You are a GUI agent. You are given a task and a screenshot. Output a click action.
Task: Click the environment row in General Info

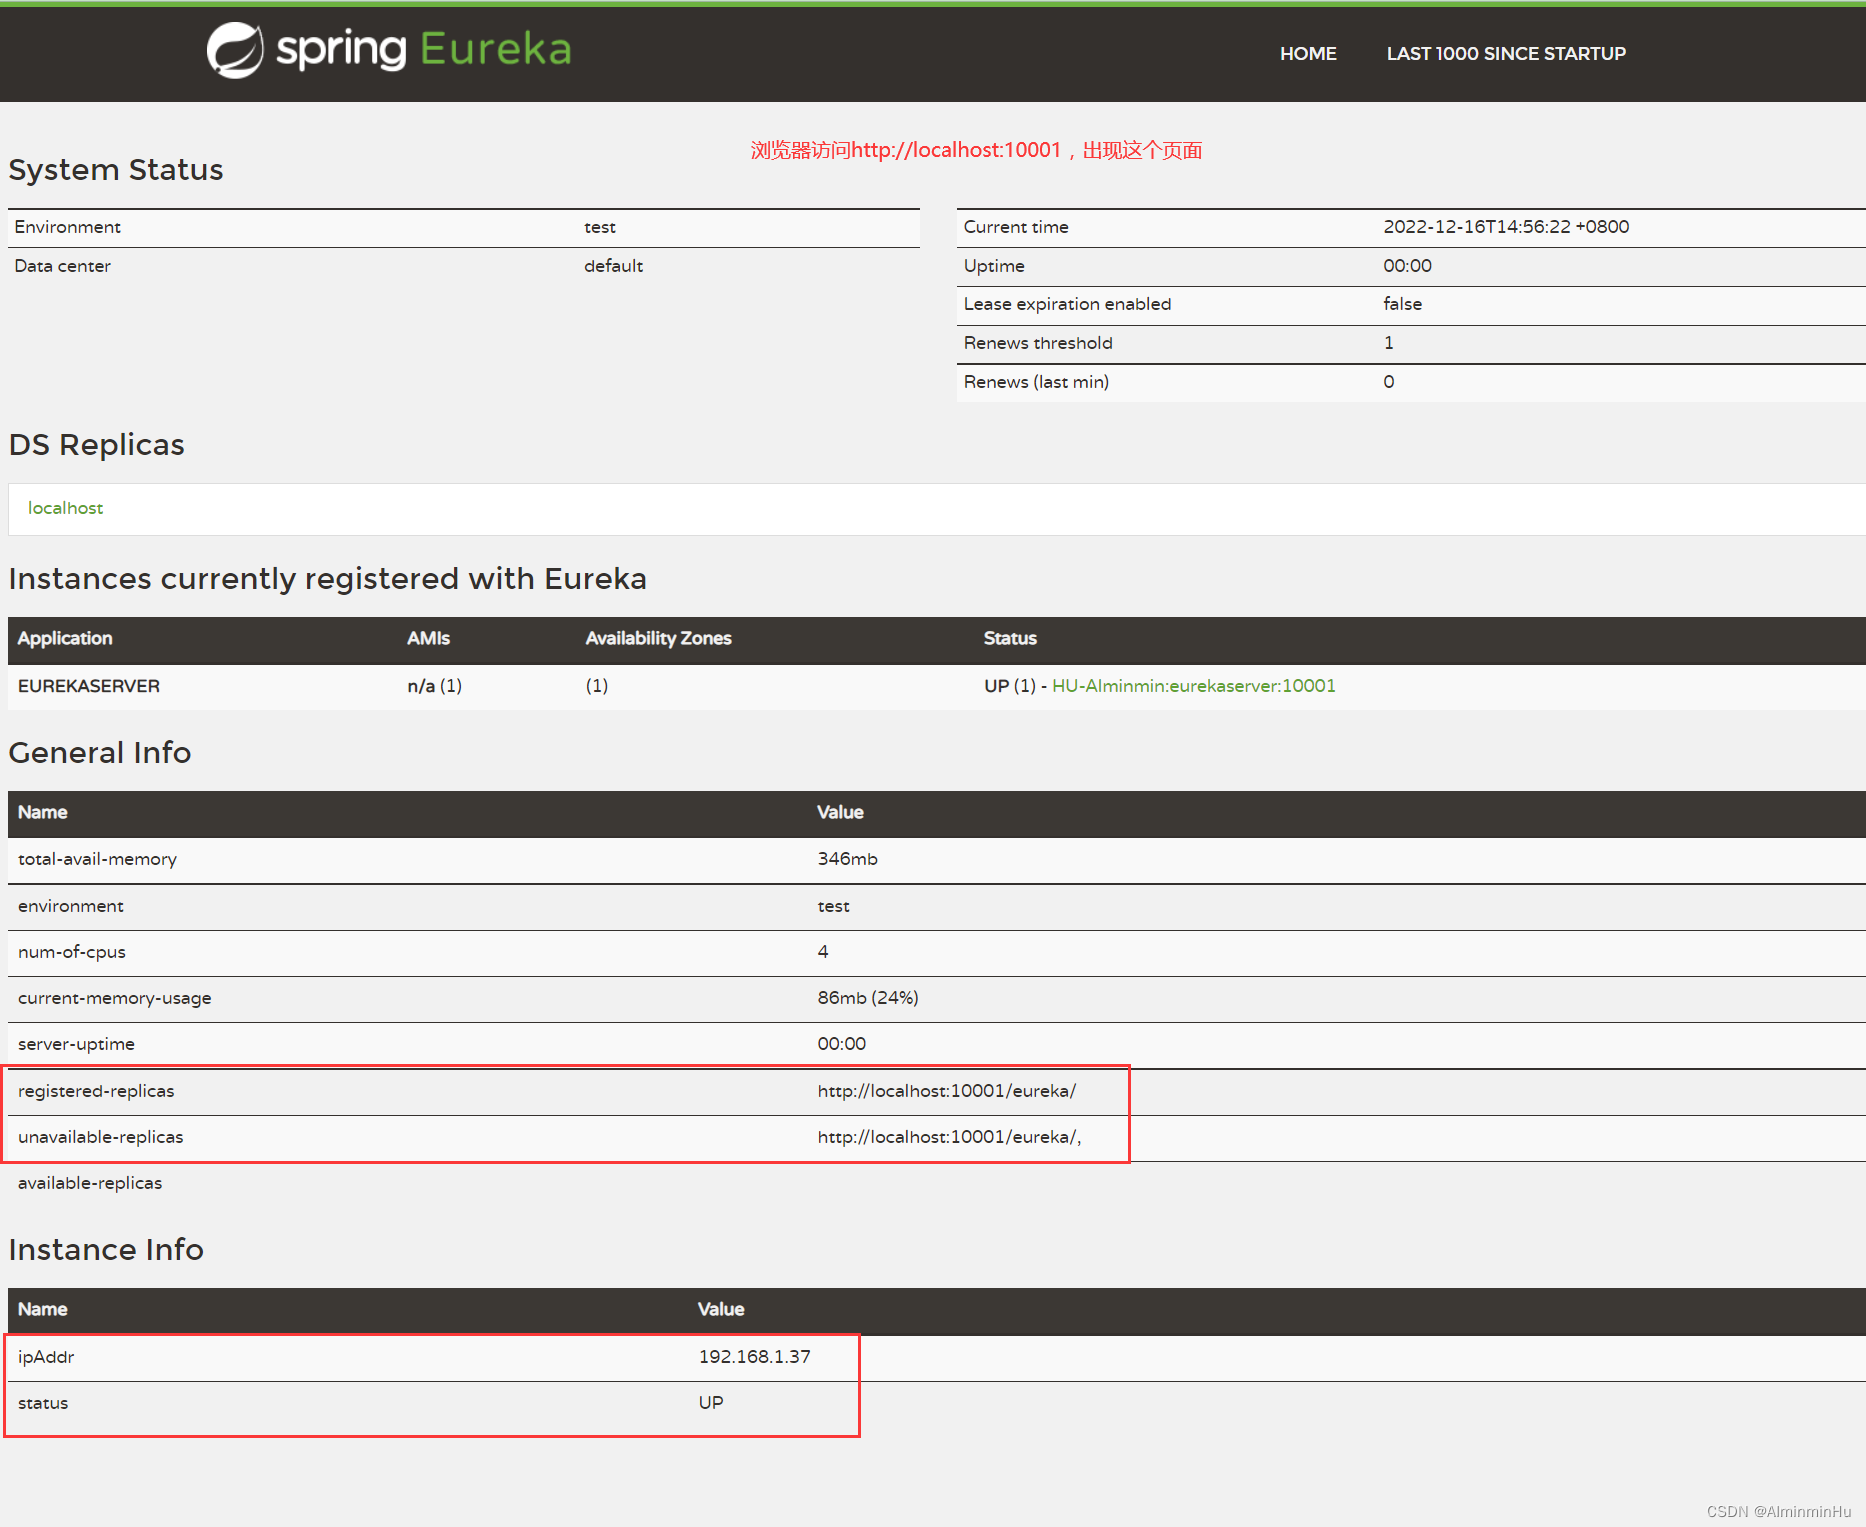tap(936, 906)
